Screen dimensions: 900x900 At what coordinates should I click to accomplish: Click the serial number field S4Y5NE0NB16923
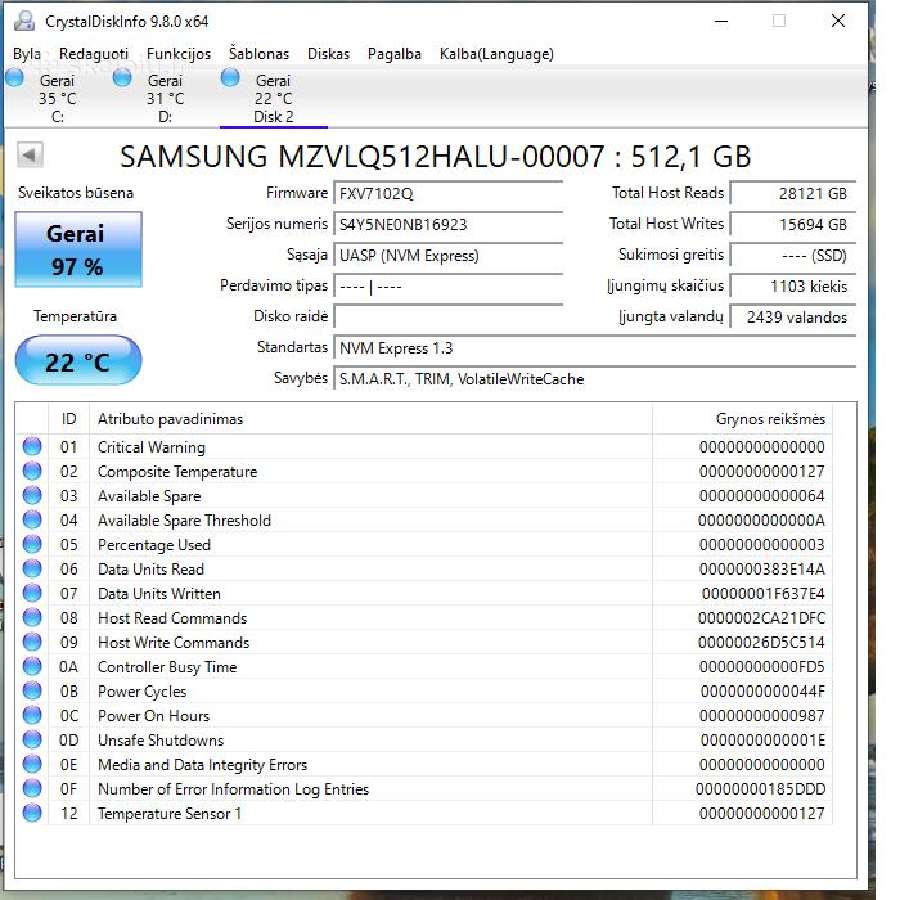click(x=448, y=224)
